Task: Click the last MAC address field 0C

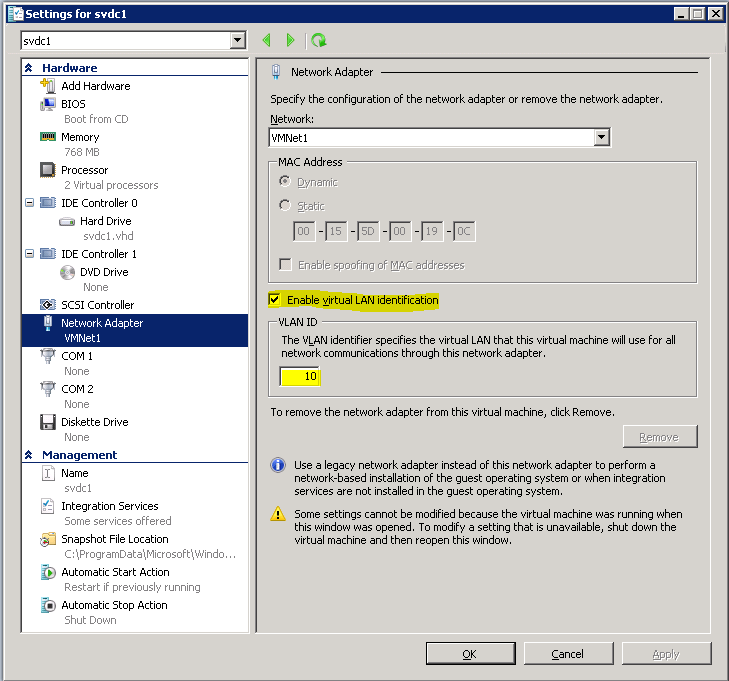Action: click(464, 231)
